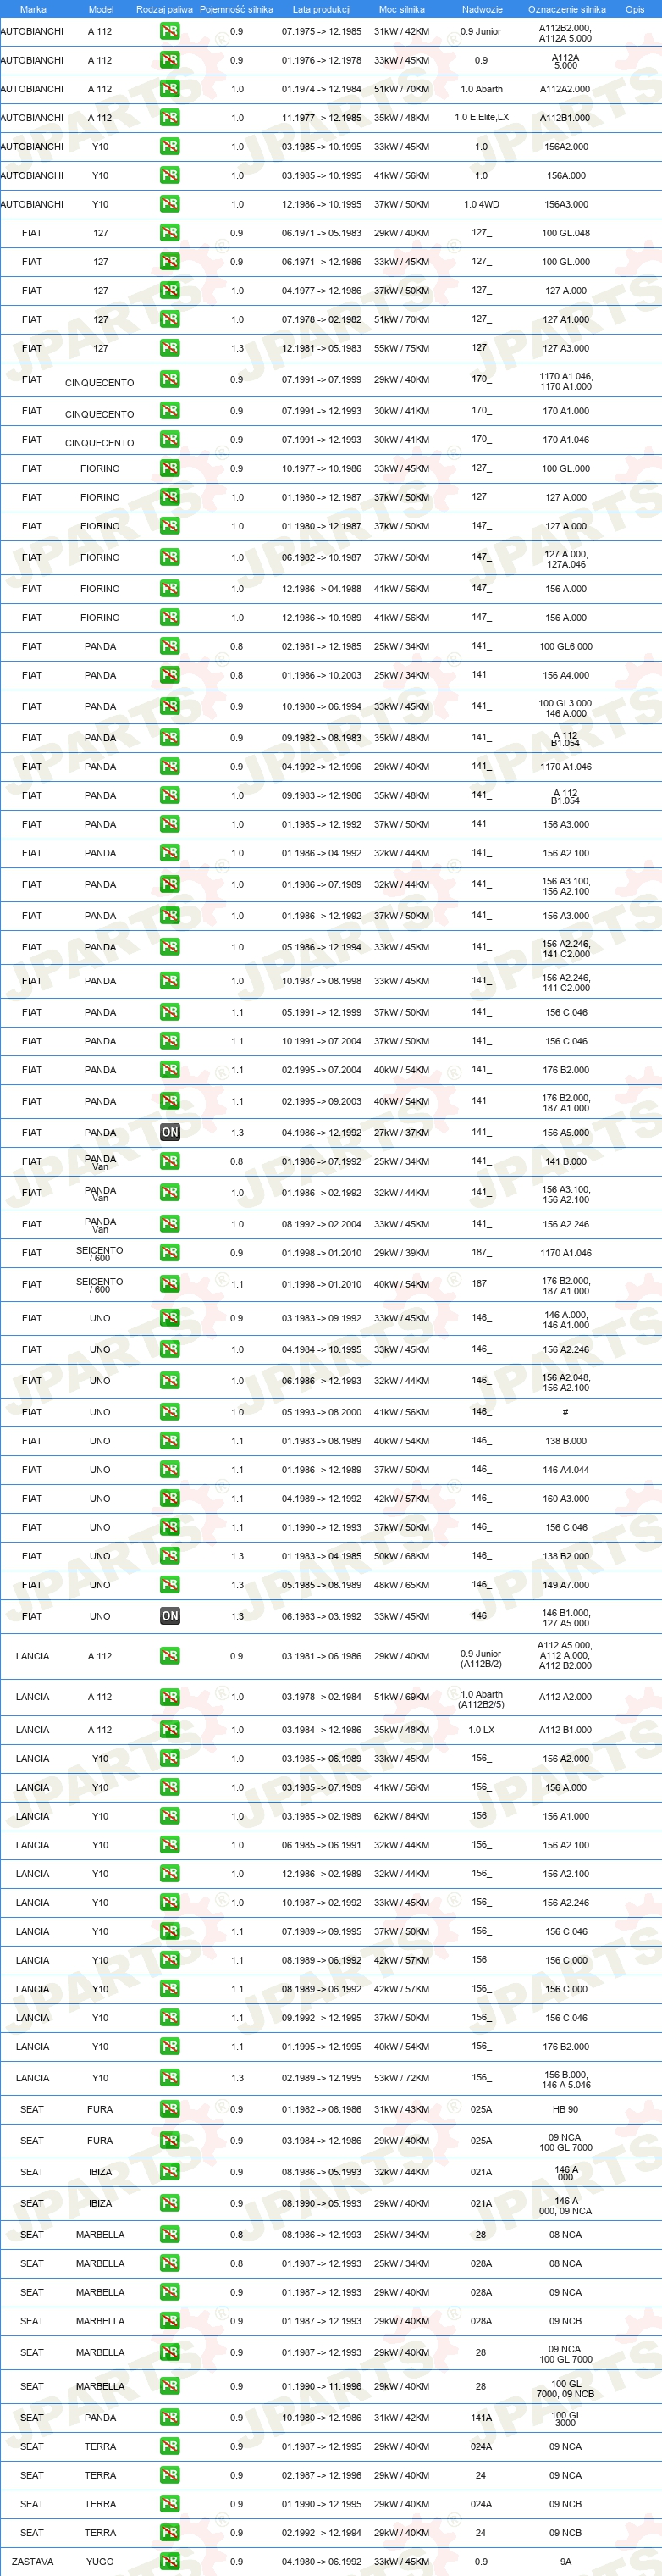This screenshot has width=662, height=2576.
Task: Select the body cell '1.0 LX'
Action: click(481, 1730)
